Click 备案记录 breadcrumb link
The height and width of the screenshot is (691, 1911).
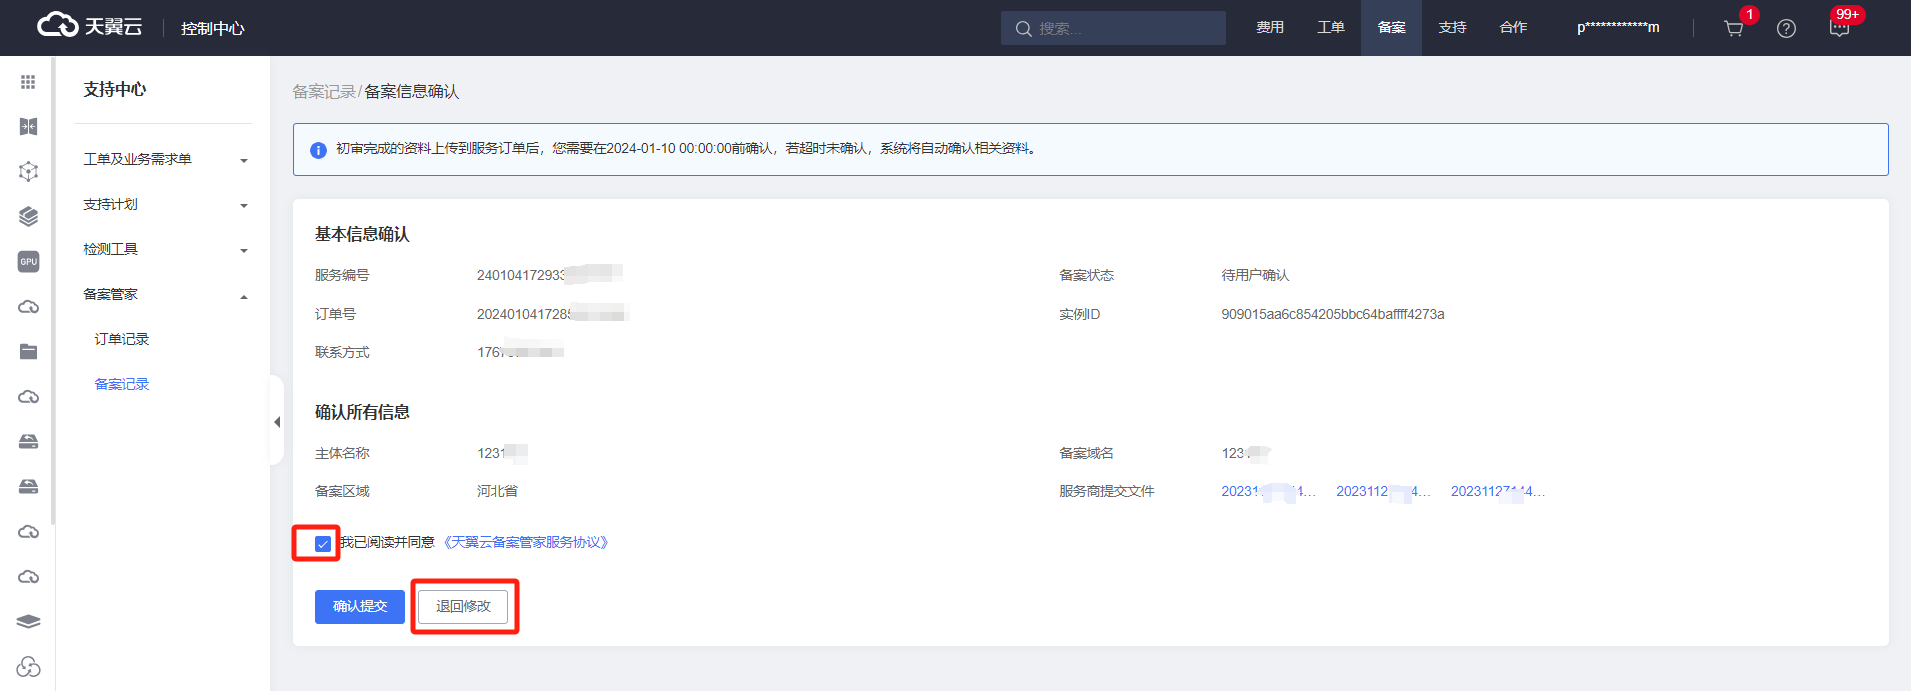pos(324,92)
